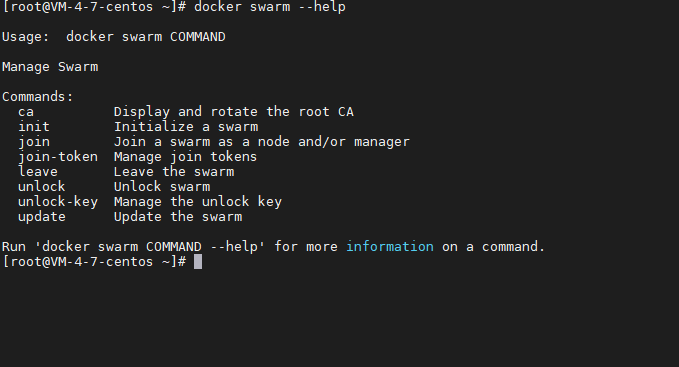Click the typed 'docker swarm --help' command
This screenshot has width=679, height=367.
point(270,7)
